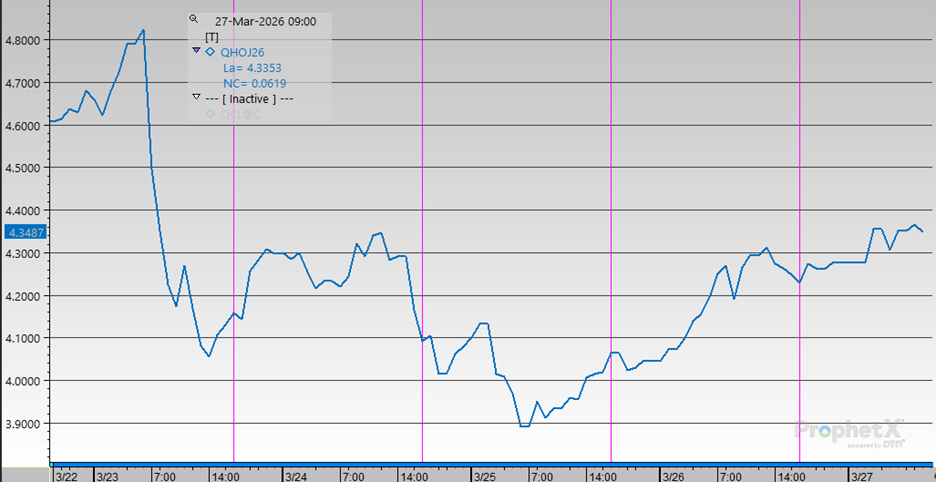
Task: Click the QHOJ26 blue diamond marker
Action: coord(210,51)
